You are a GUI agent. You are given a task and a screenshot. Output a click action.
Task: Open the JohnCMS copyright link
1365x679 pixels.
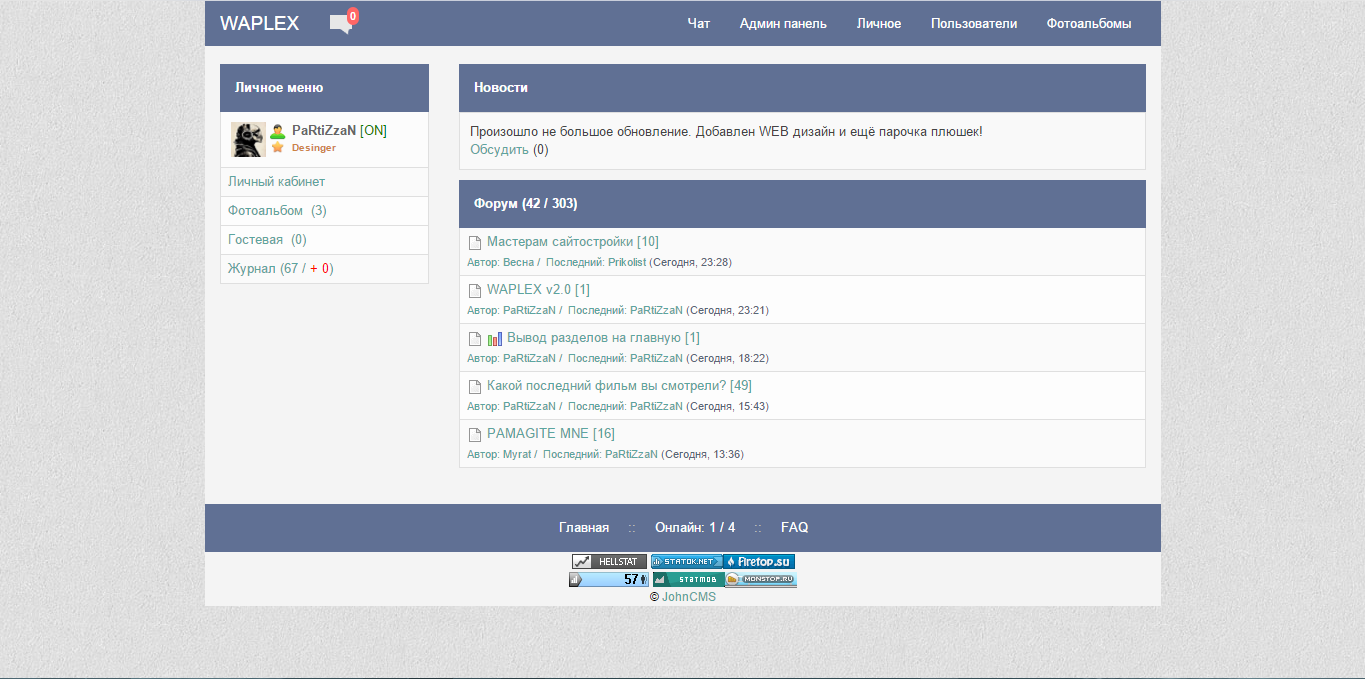click(x=689, y=597)
